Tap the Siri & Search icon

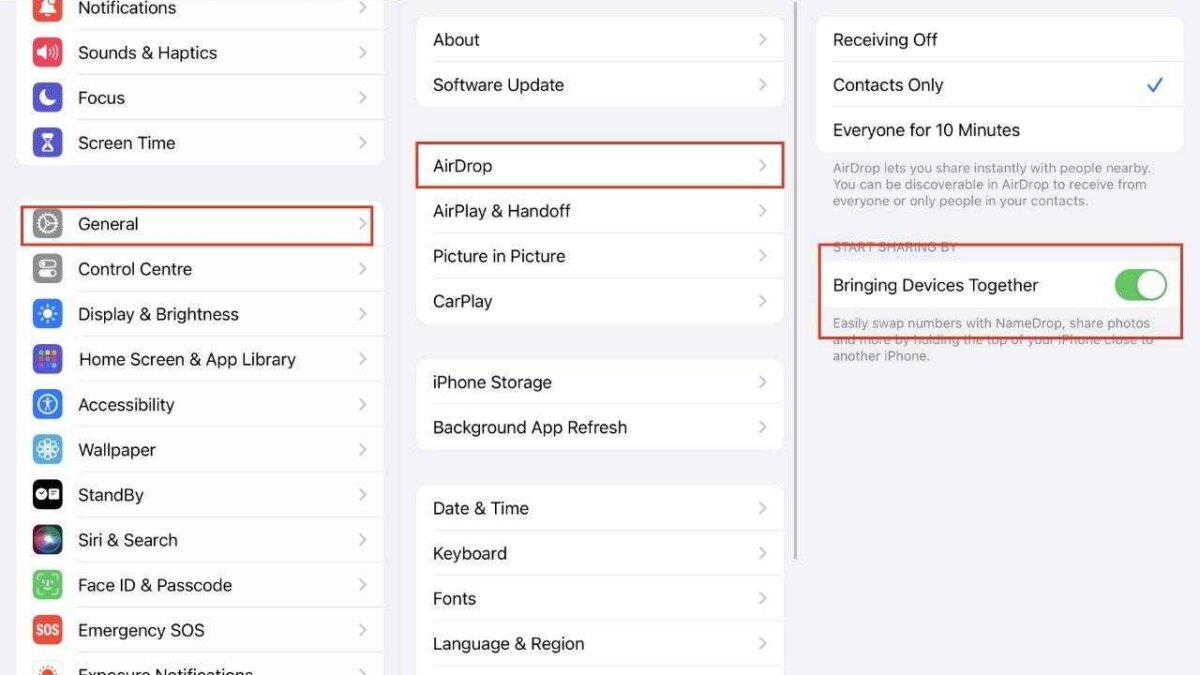47,540
